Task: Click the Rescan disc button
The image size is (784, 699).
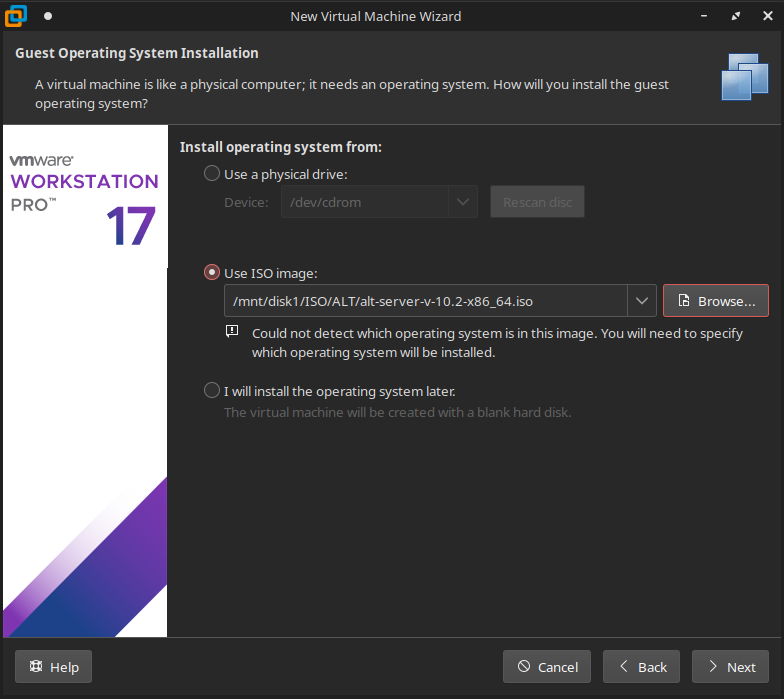Action: coord(537,202)
